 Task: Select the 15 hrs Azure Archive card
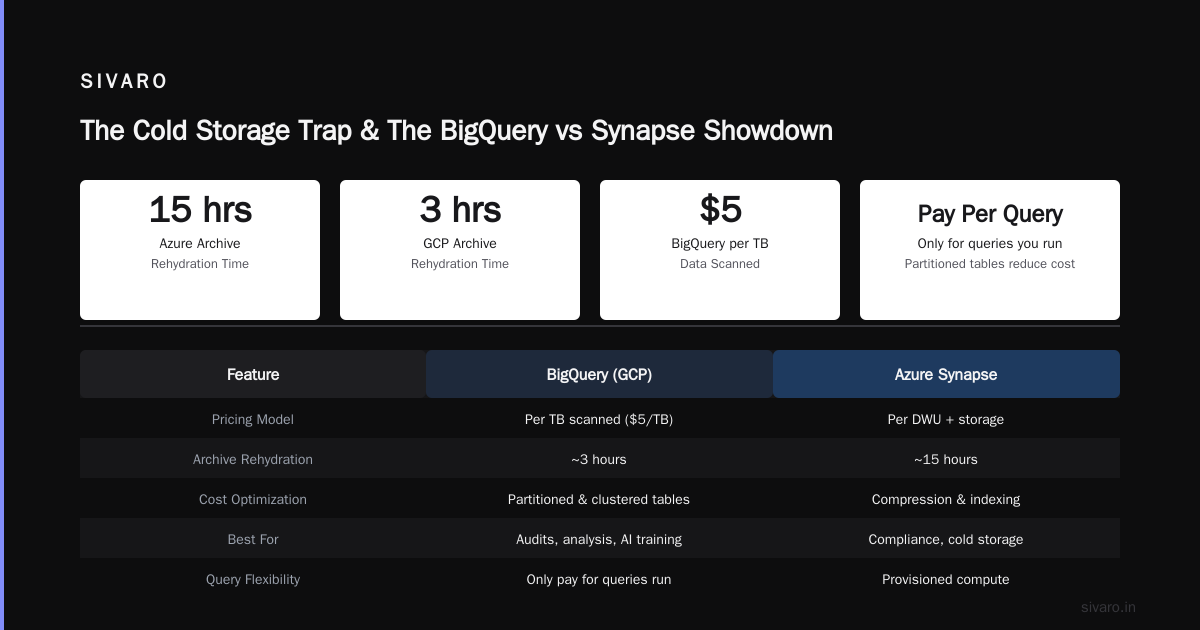[x=200, y=250]
